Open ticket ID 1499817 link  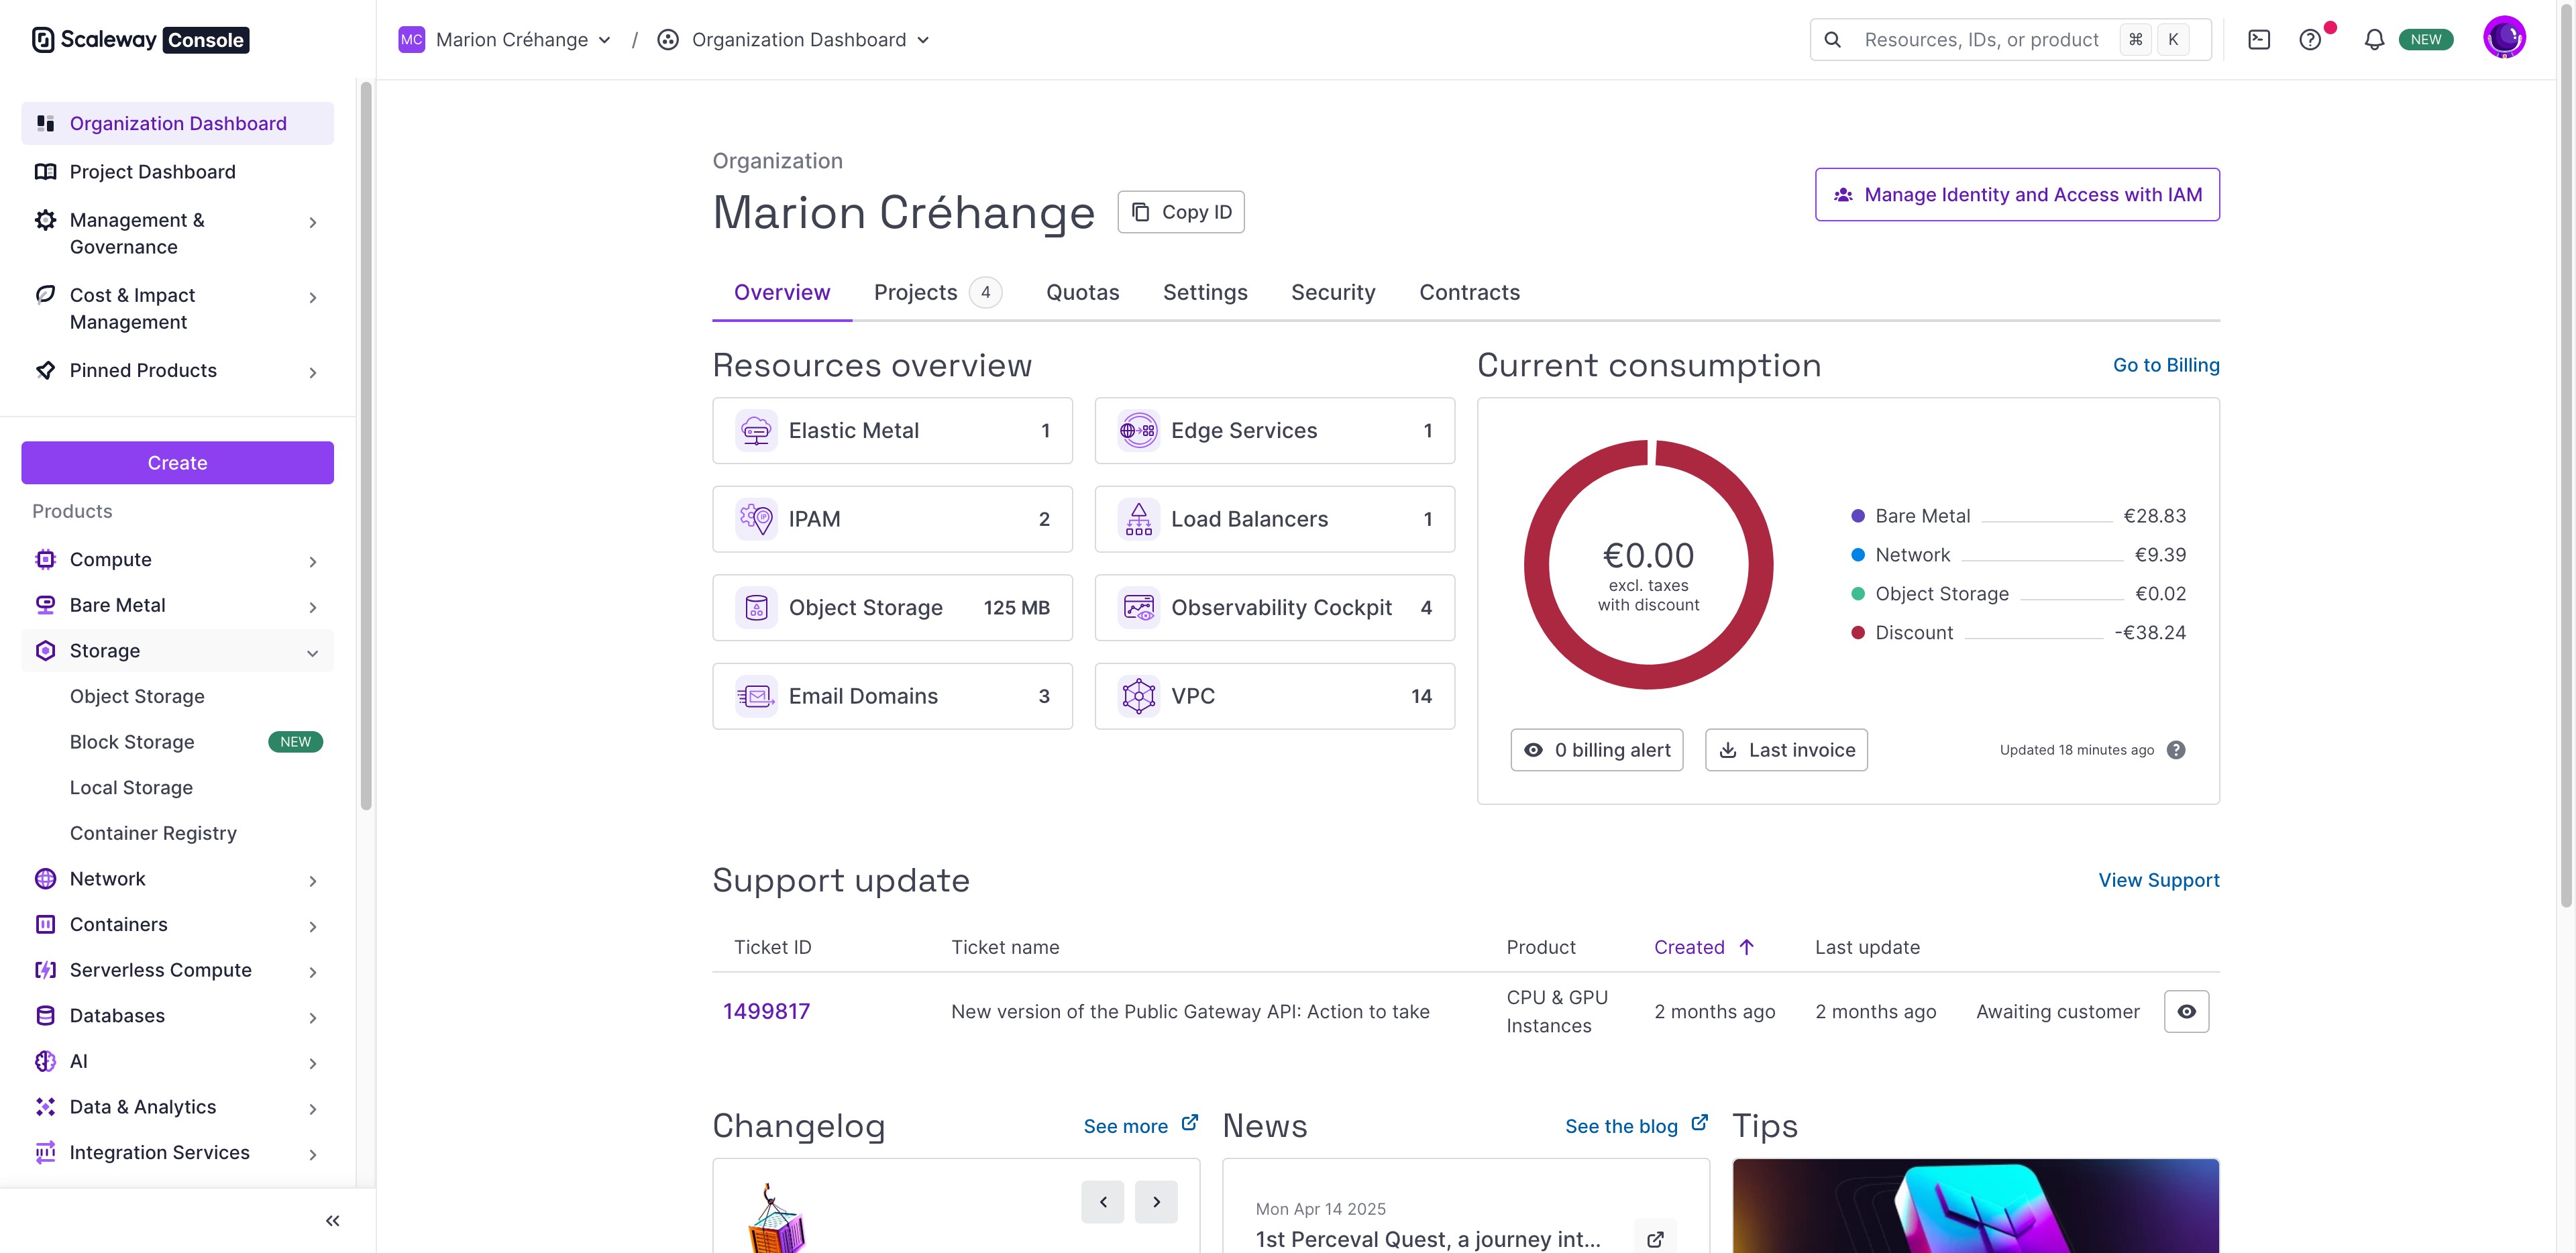pos(766,1012)
